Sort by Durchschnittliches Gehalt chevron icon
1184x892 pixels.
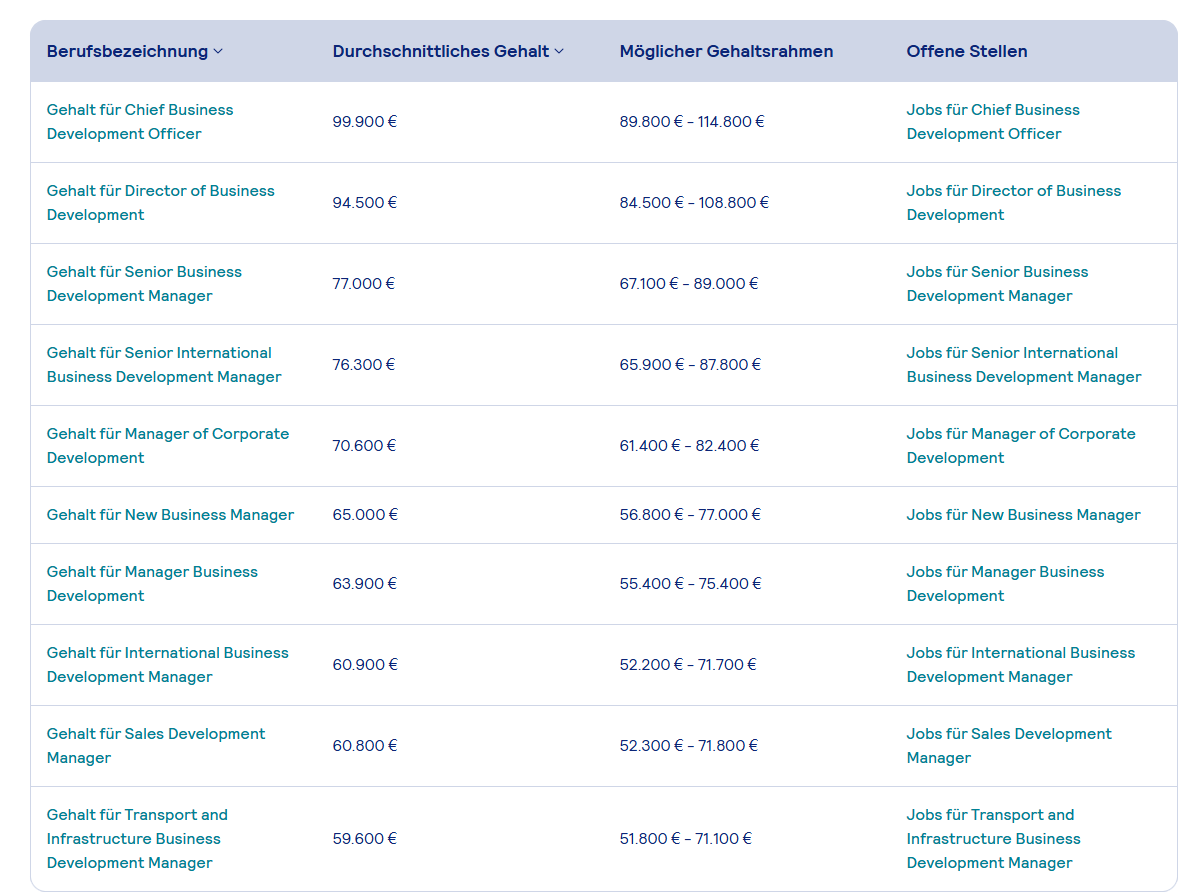559,51
